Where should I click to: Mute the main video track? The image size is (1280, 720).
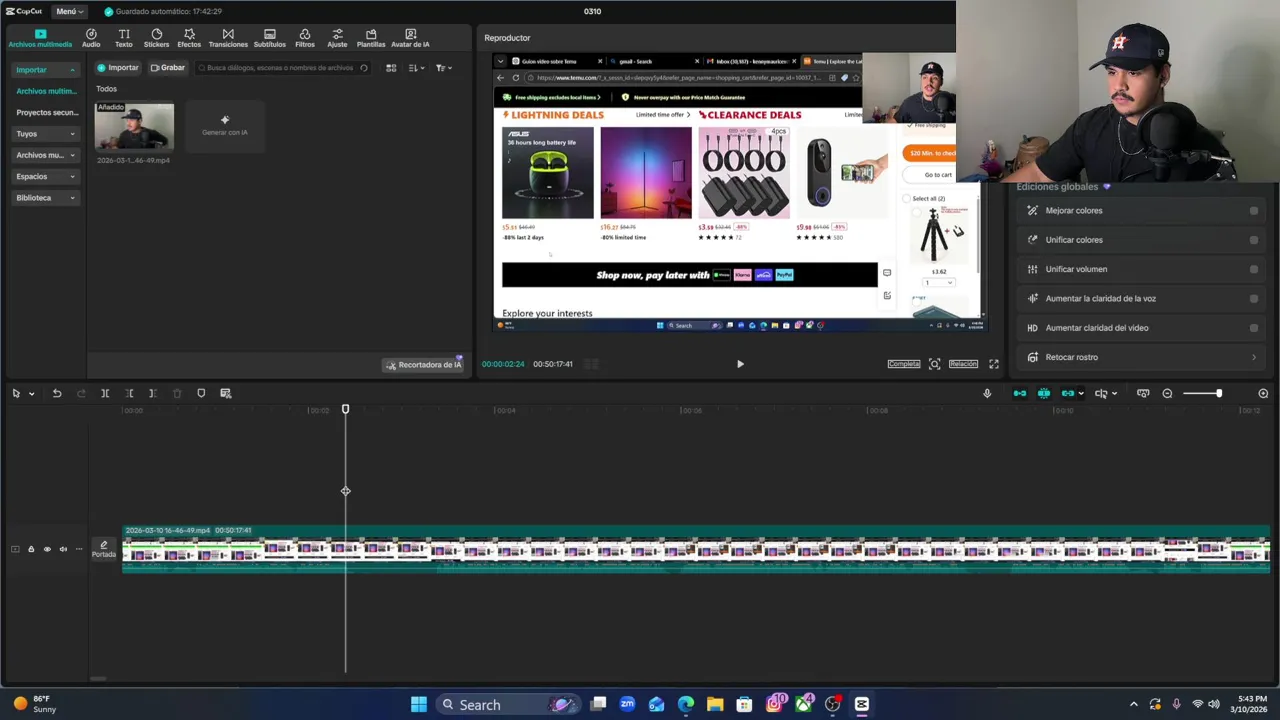[63, 549]
